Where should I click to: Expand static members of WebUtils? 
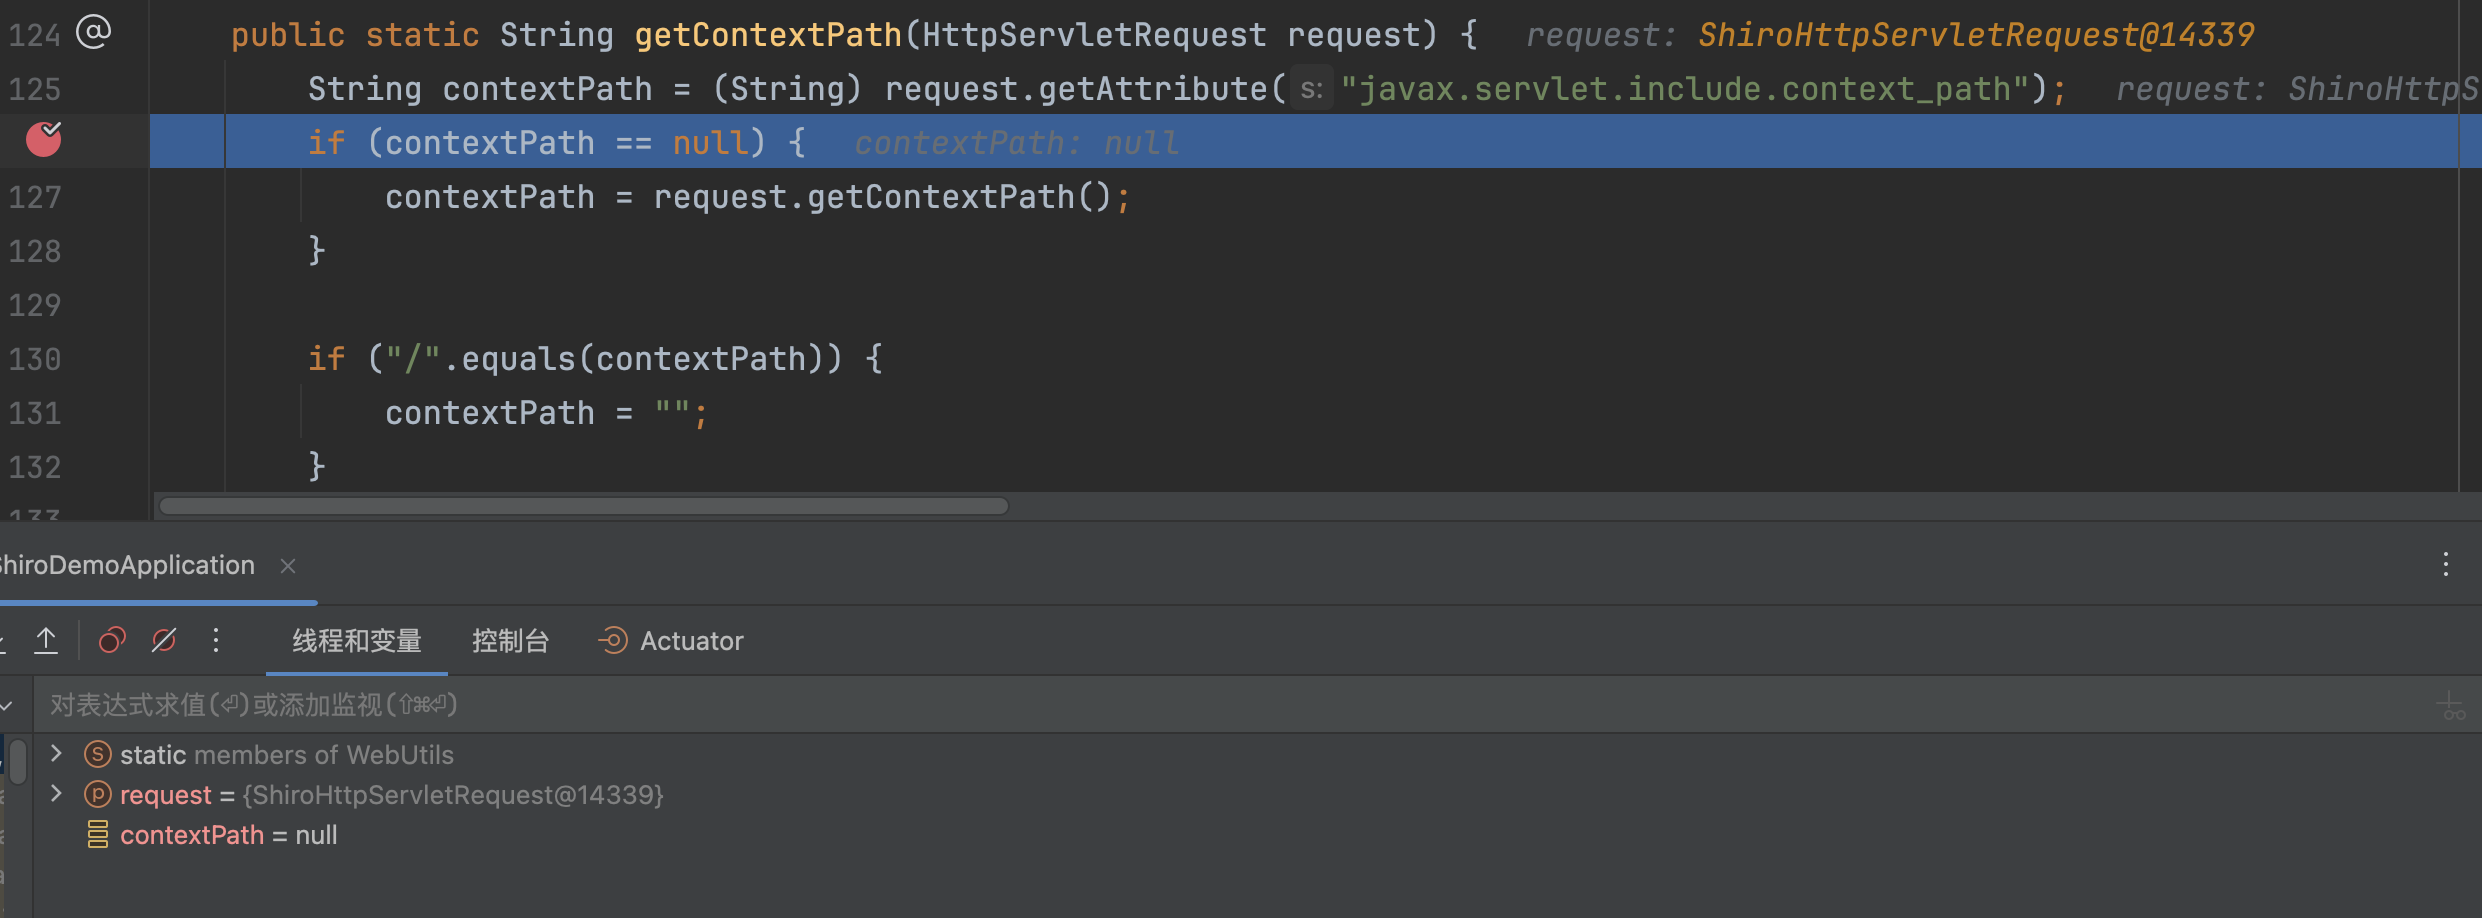[57, 753]
